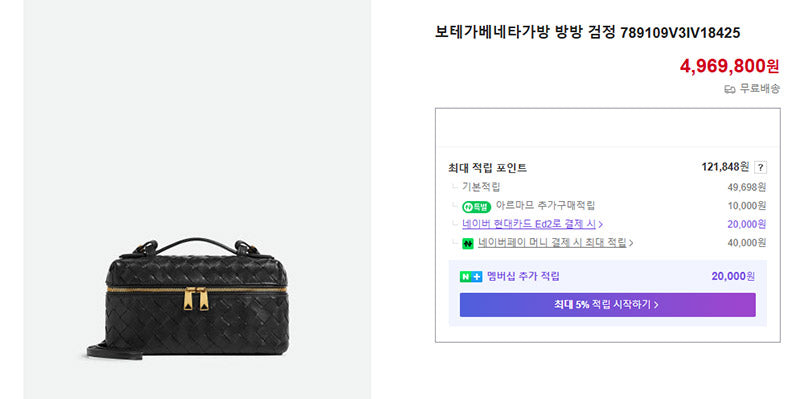800x399 pixels.
Task: Click 아르마므 추가구매적립 text
Action: tap(545, 206)
